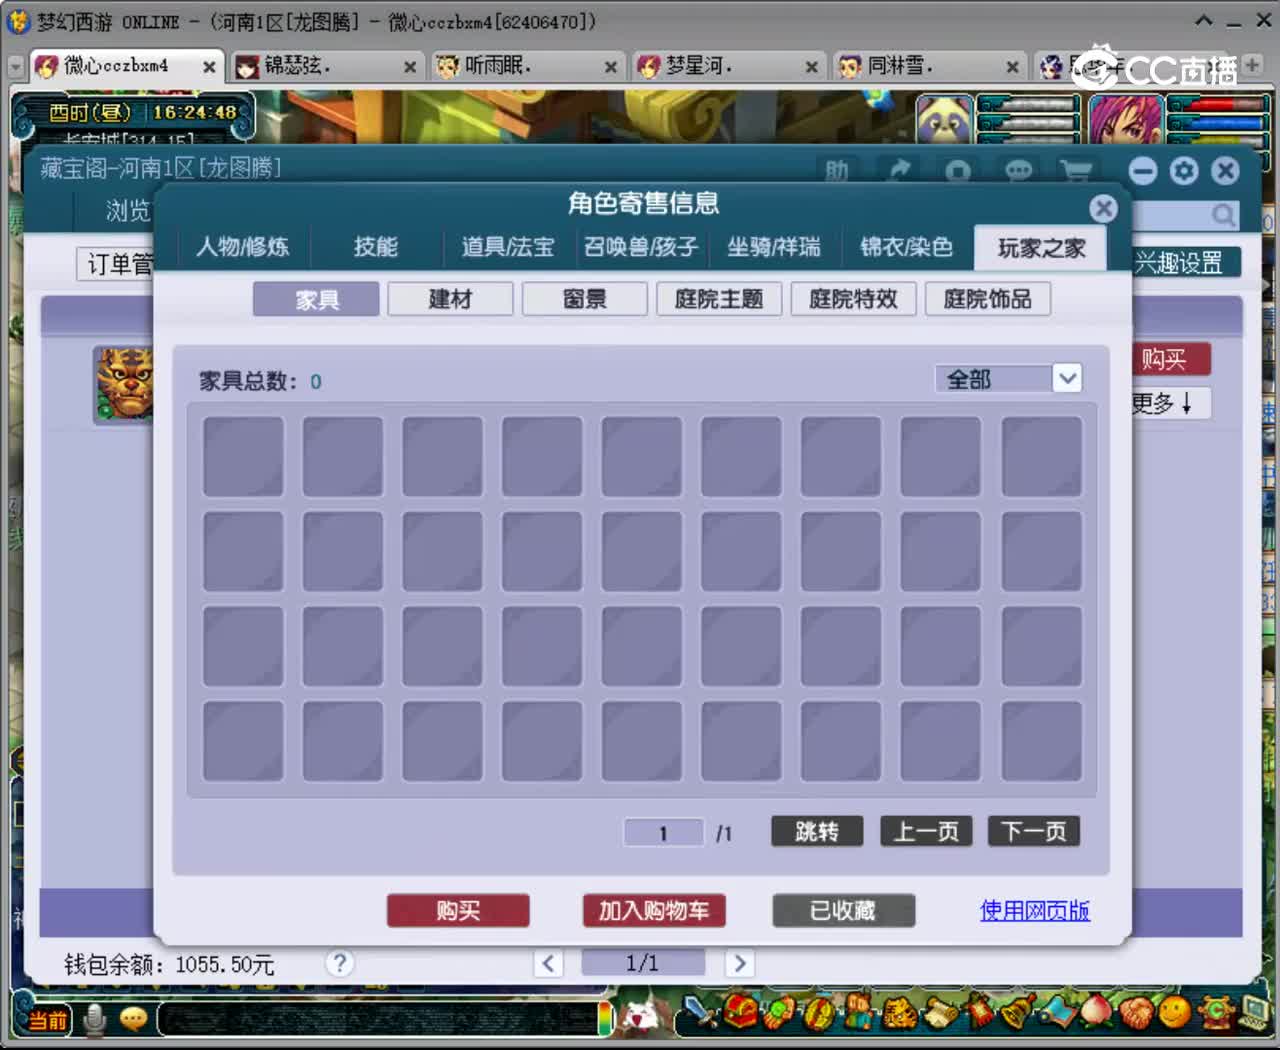Open the 道具/法宝 tab
The height and width of the screenshot is (1050, 1280).
(x=508, y=247)
